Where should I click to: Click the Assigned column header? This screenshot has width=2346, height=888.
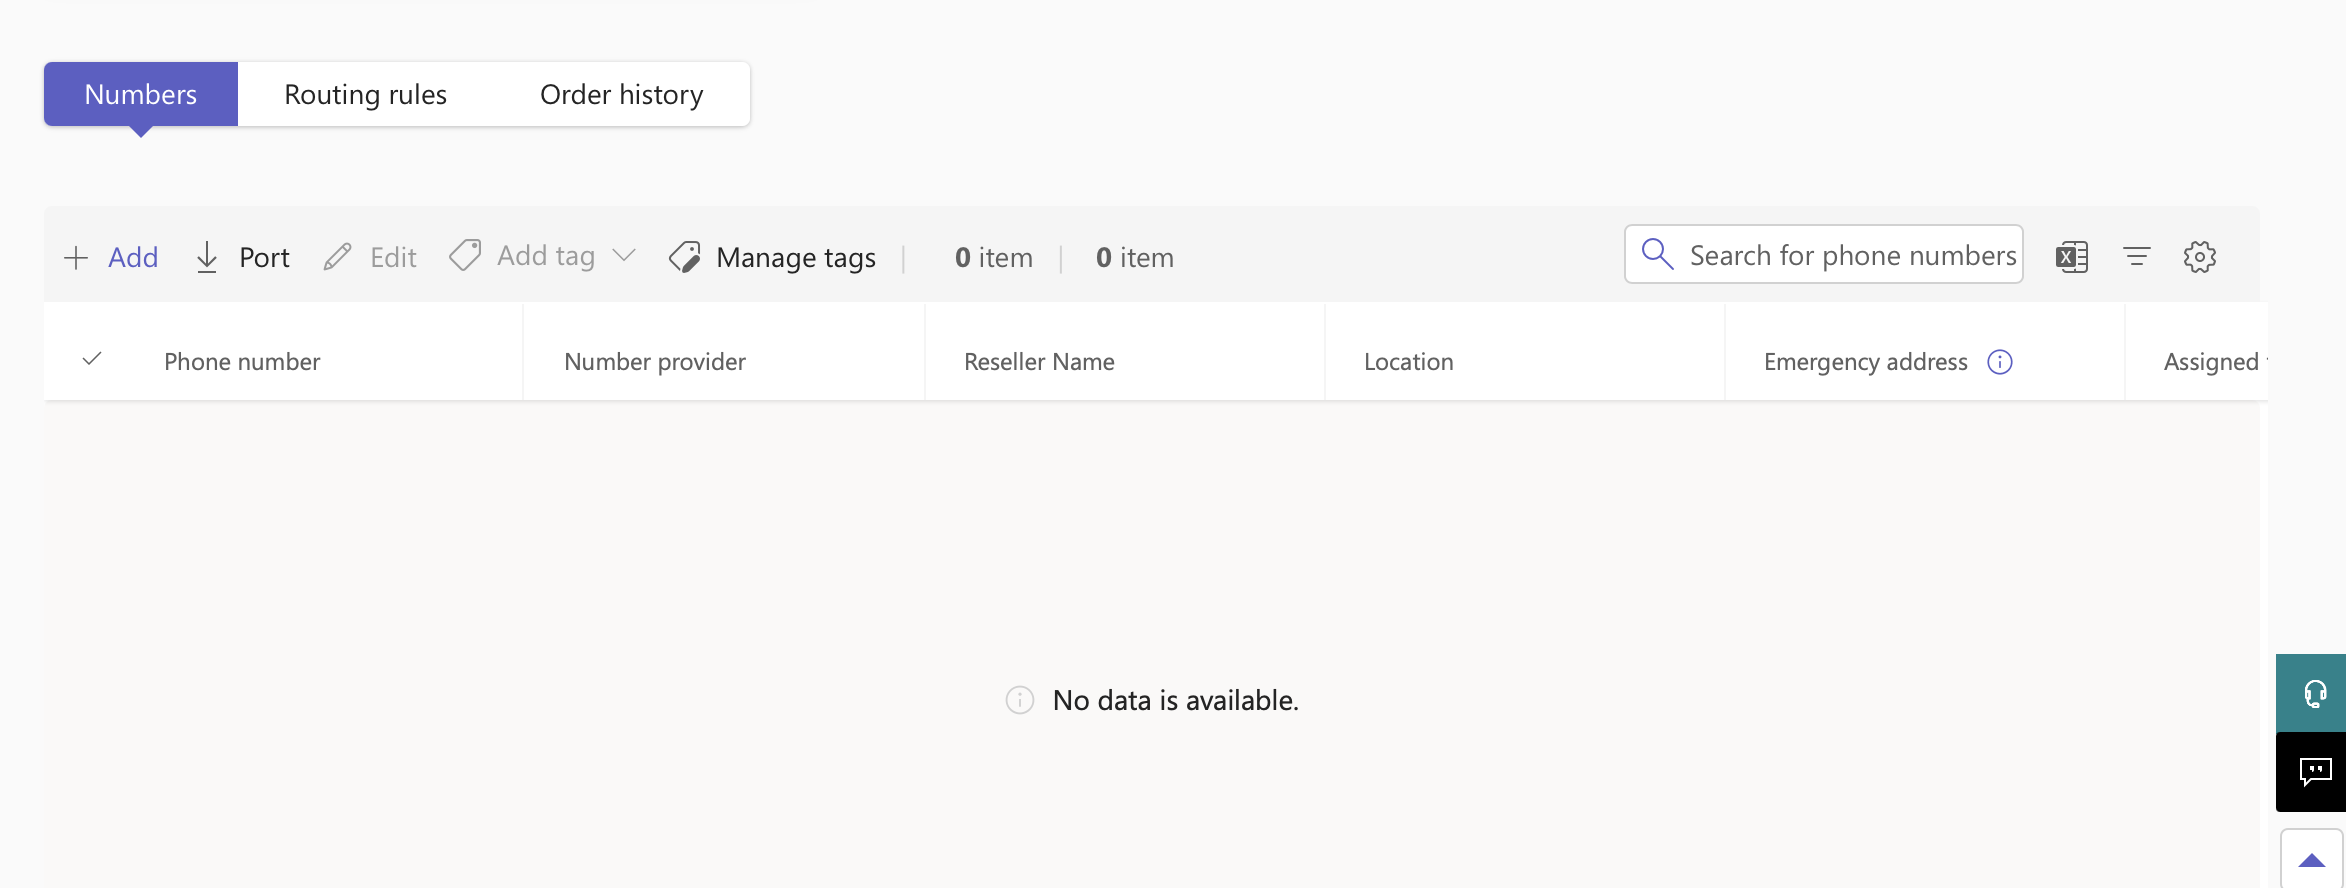click(x=2212, y=361)
